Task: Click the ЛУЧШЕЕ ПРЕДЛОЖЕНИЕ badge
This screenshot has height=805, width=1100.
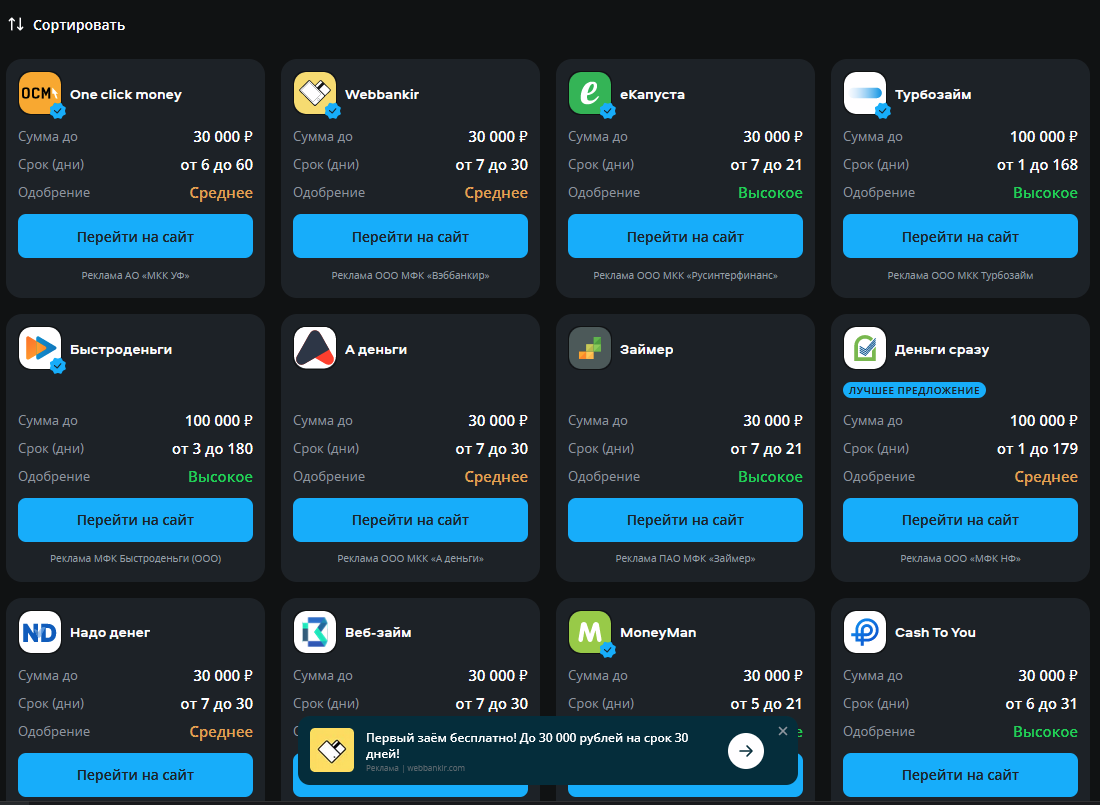Action: 914,390
